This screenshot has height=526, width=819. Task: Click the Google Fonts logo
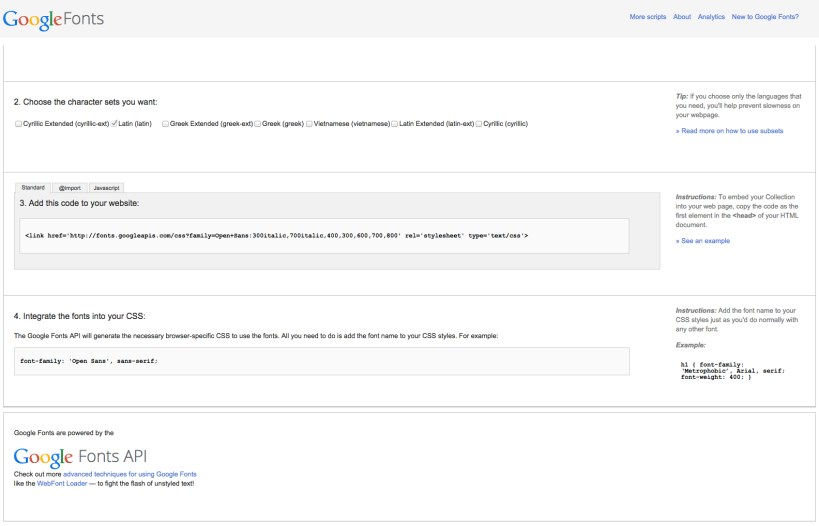[x=53, y=19]
